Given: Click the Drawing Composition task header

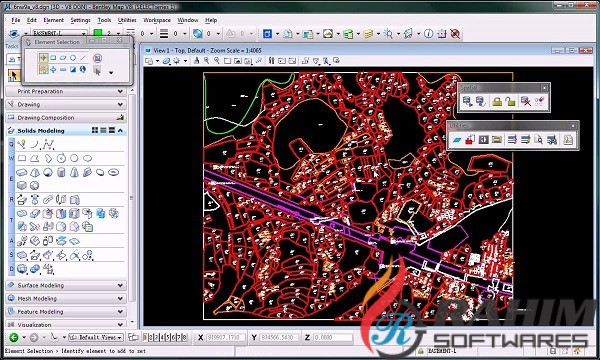Looking at the screenshot, I should pyautogui.click(x=66, y=117).
